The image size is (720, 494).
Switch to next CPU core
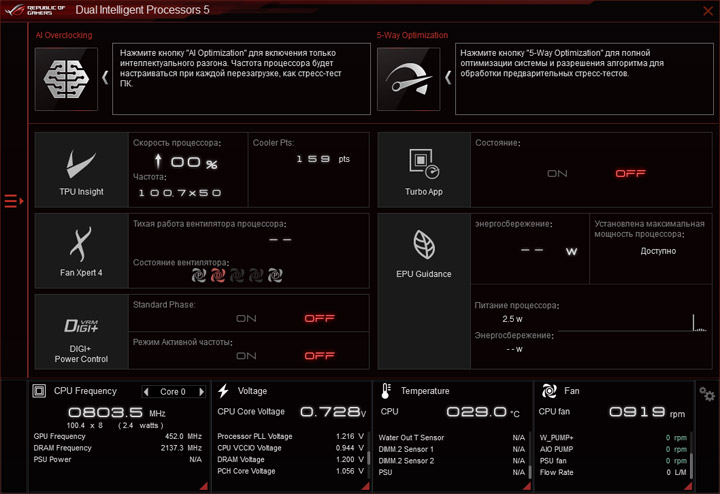(x=201, y=392)
